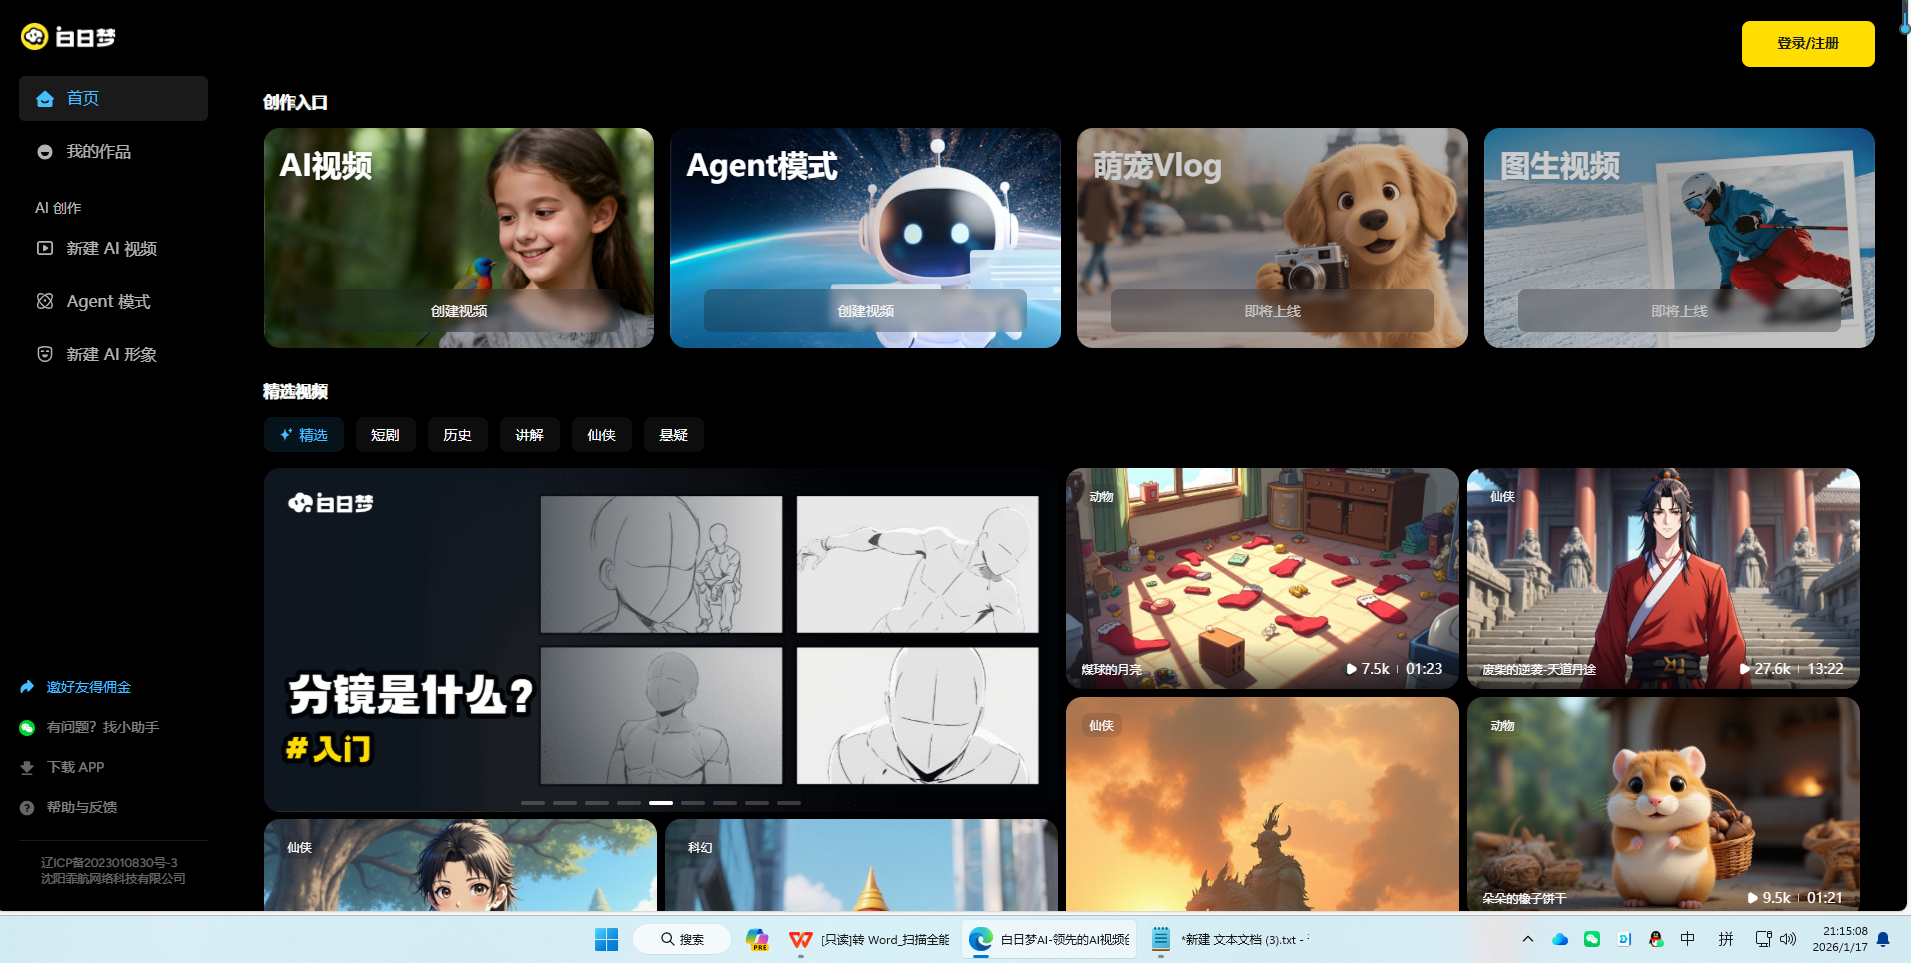Open the 废柴的逆袭-天道归途 video thumbnail
Viewport: 1911px width, 963px height.
[x=1663, y=578]
